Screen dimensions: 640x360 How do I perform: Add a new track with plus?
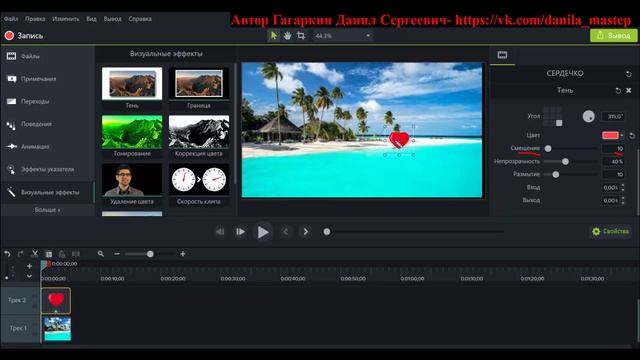point(29,266)
